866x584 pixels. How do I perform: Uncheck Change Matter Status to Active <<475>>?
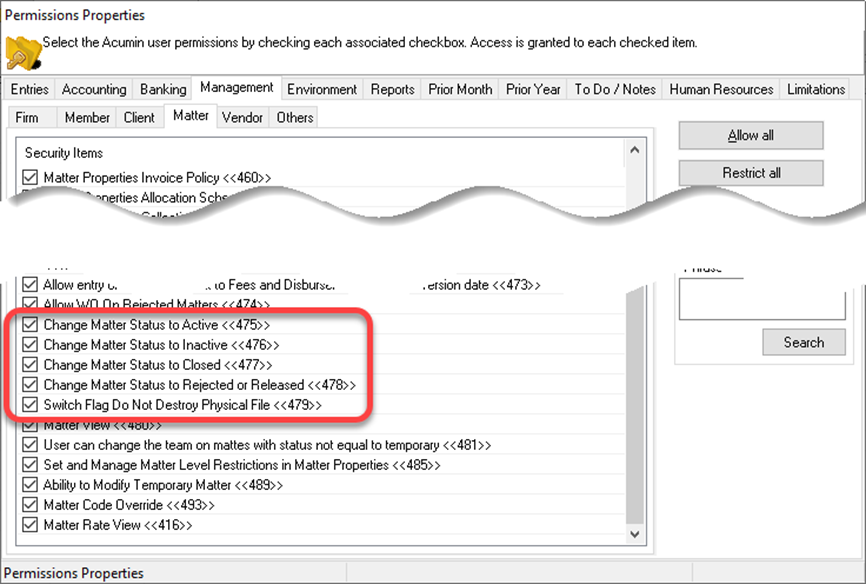[30, 324]
